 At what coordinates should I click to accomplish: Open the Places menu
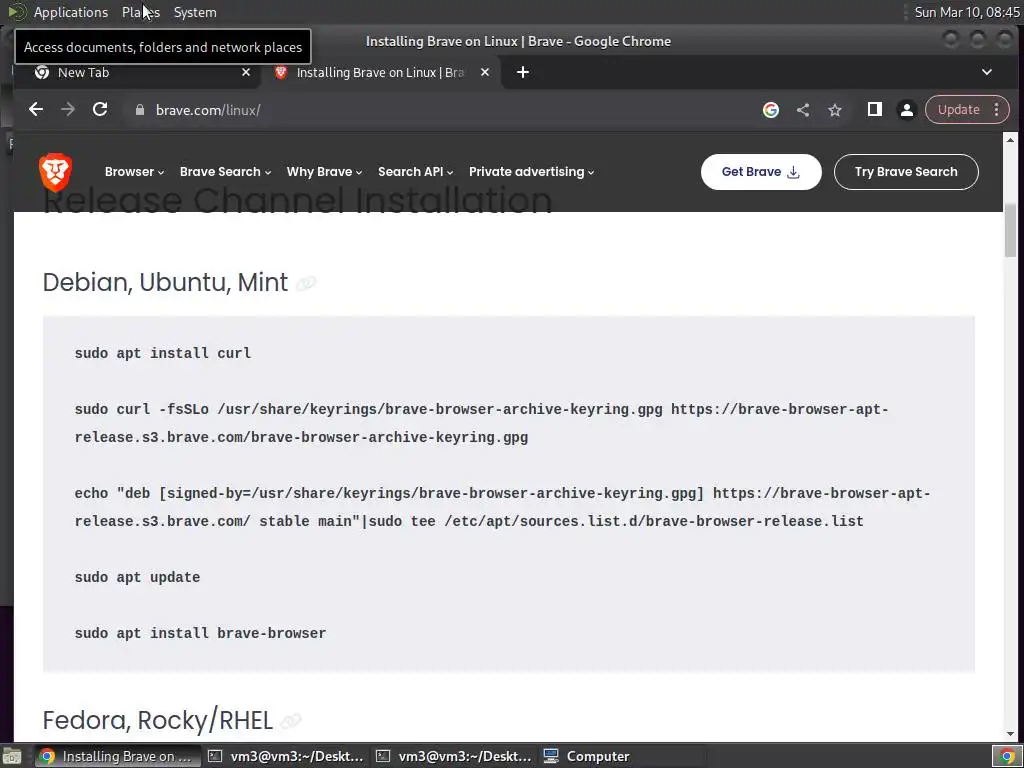(x=140, y=12)
